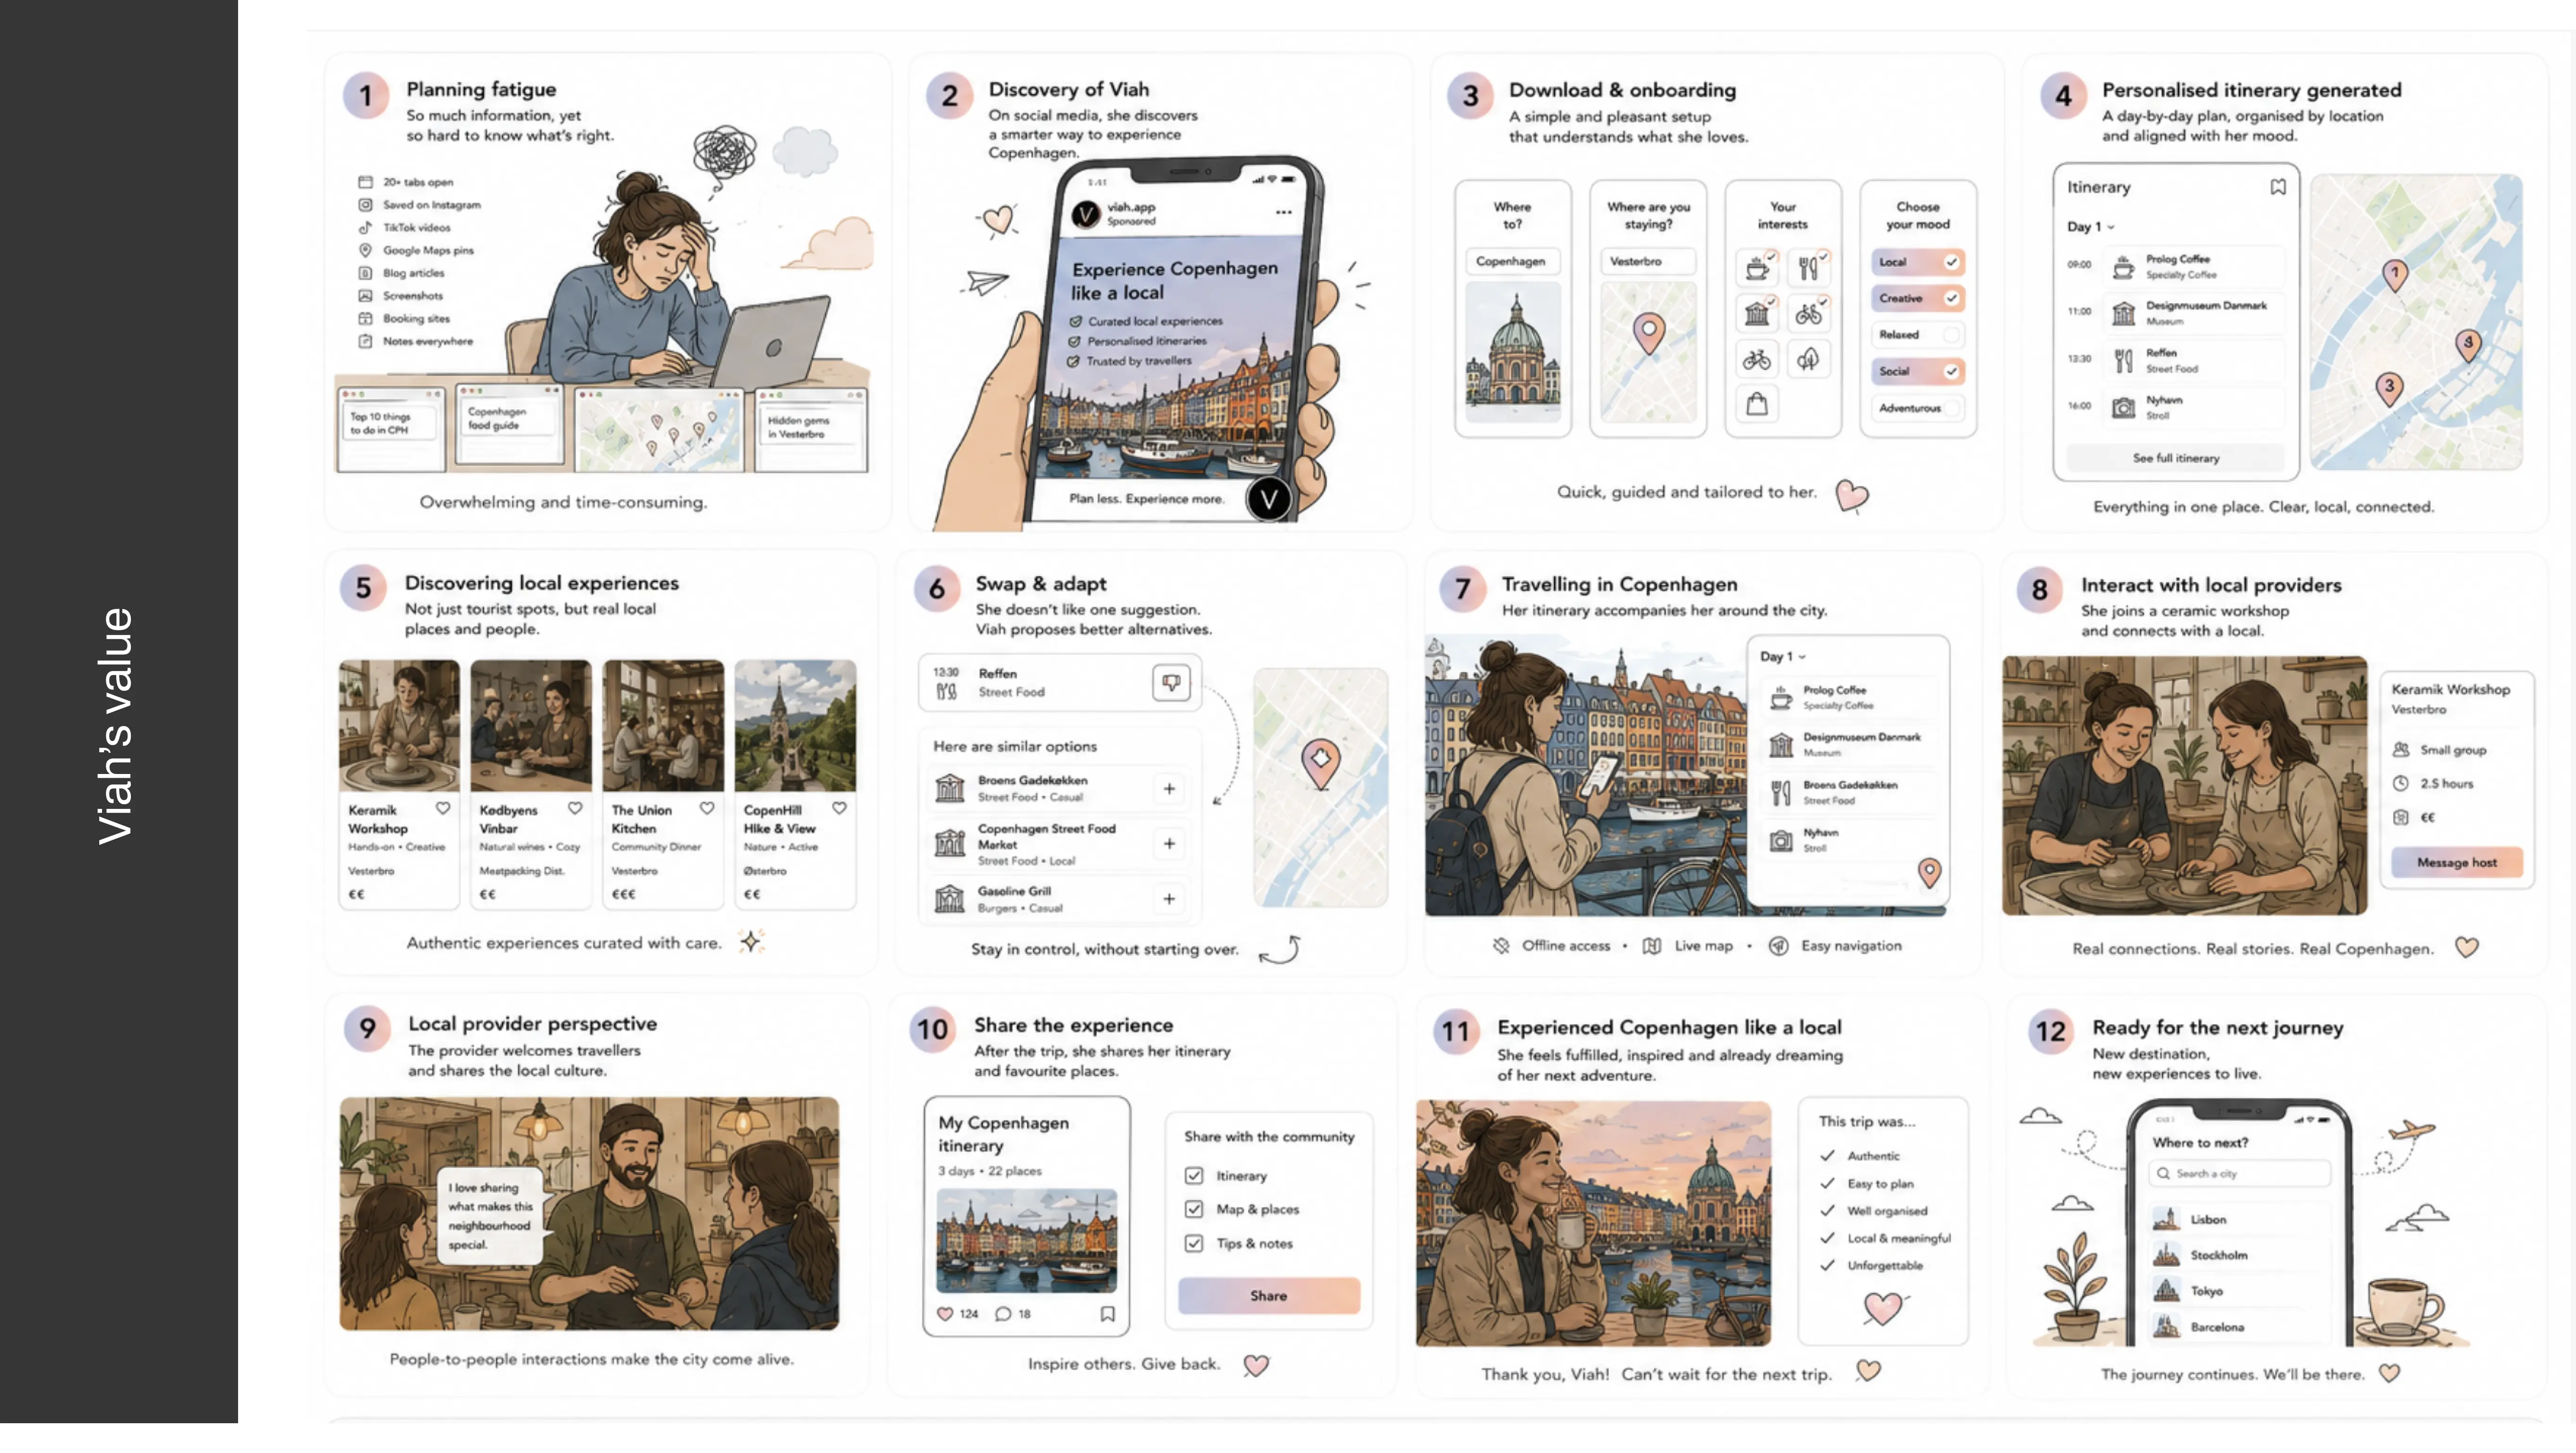Bookmark My Copenhagen itinerary post
This screenshot has height=1453, width=2576.
[x=1107, y=1314]
